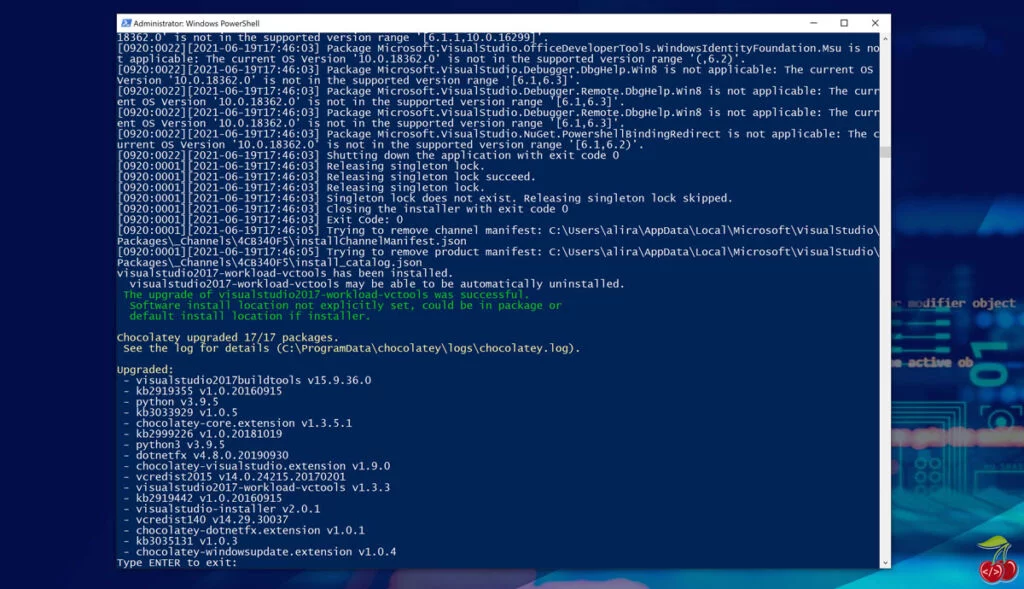Click 'kb2919442 v1.0.20160915' entry

click(x=209, y=498)
